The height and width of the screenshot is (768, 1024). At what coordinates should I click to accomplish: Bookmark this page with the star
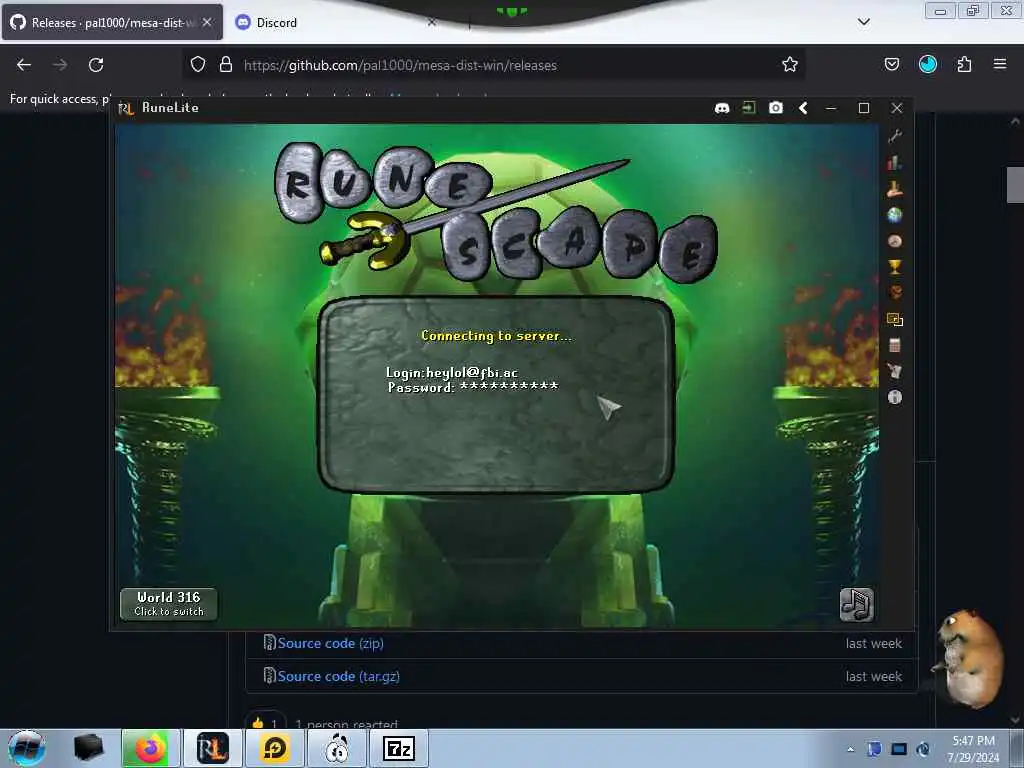[x=790, y=64]
